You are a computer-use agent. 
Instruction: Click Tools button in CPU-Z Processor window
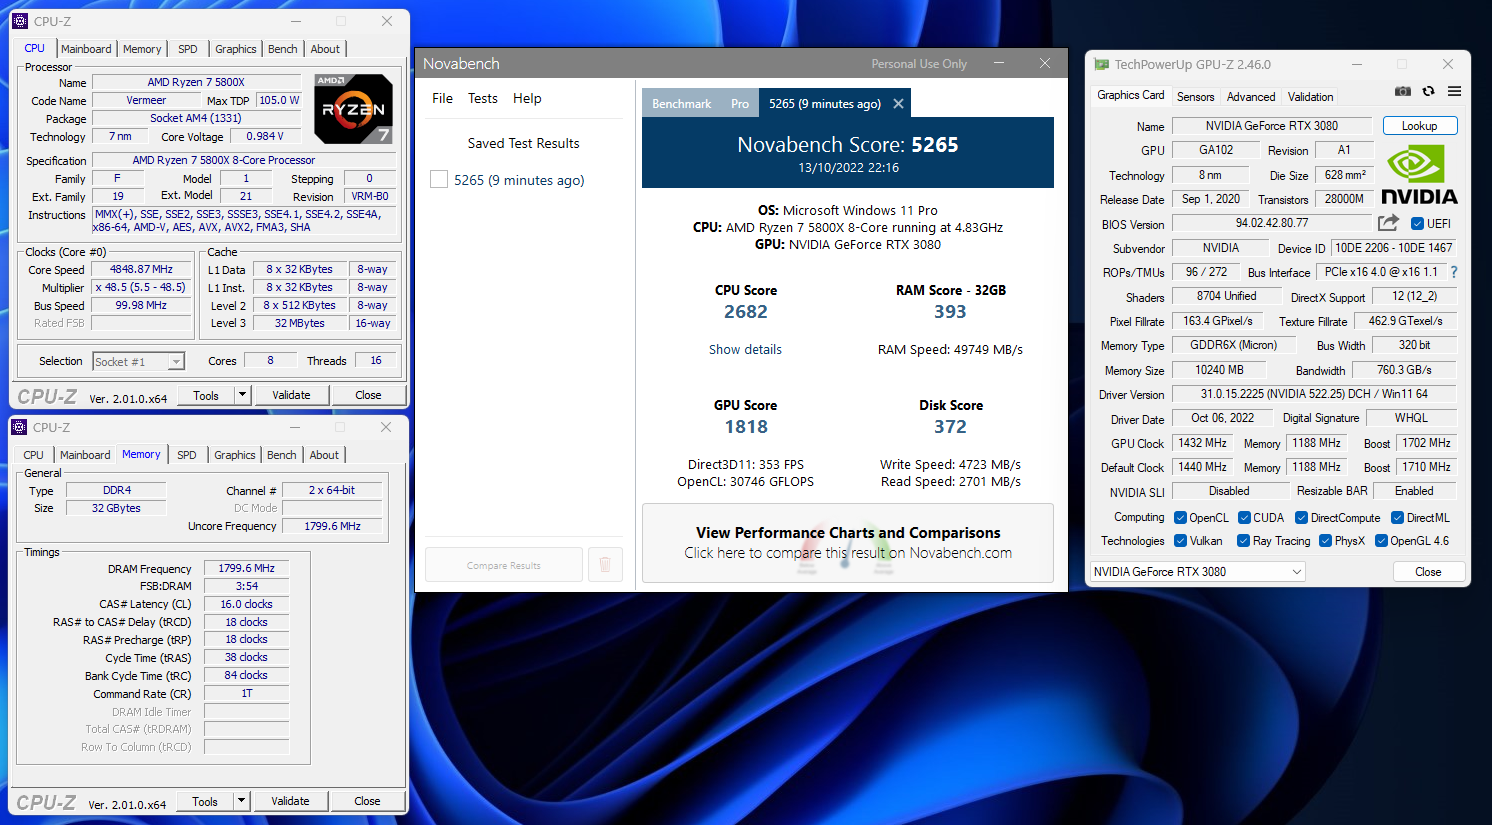206,395
